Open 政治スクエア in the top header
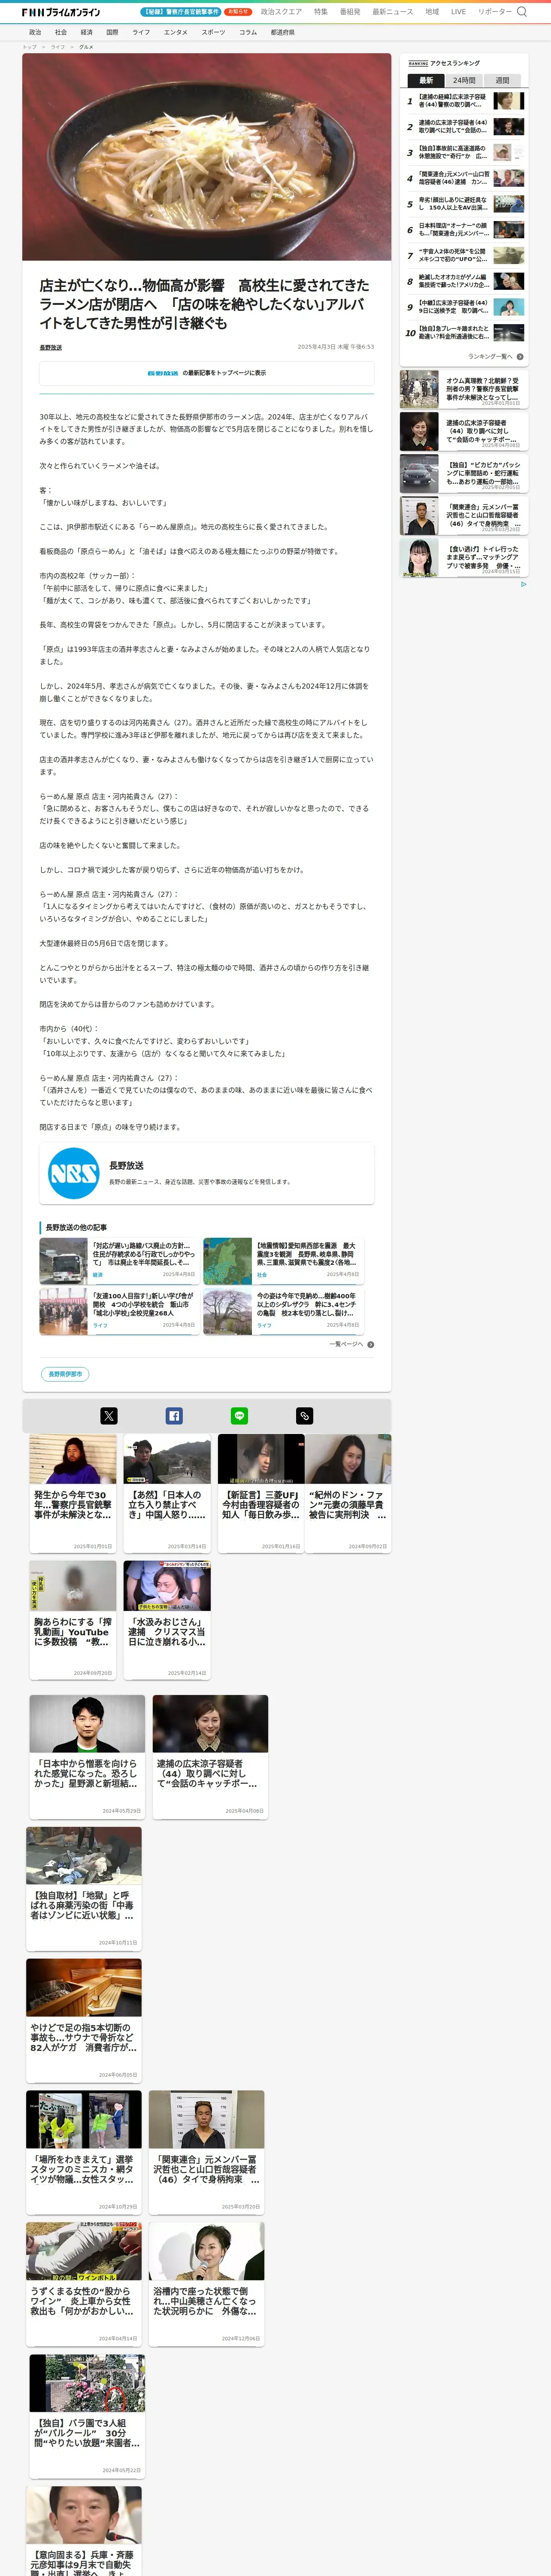This screenshot has height=2576, width=551. [x=281, y=12]
